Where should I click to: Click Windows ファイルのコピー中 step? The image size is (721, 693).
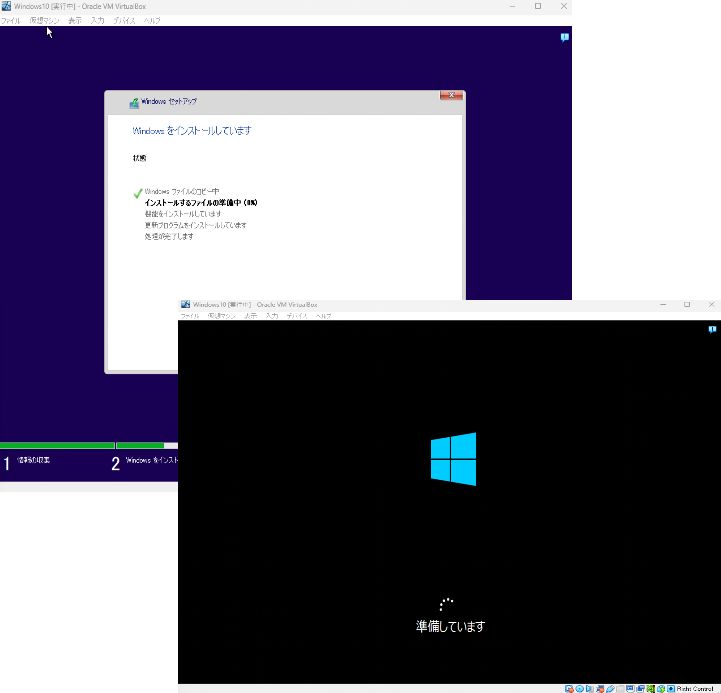pyautogui.click(x=182, y=191)
